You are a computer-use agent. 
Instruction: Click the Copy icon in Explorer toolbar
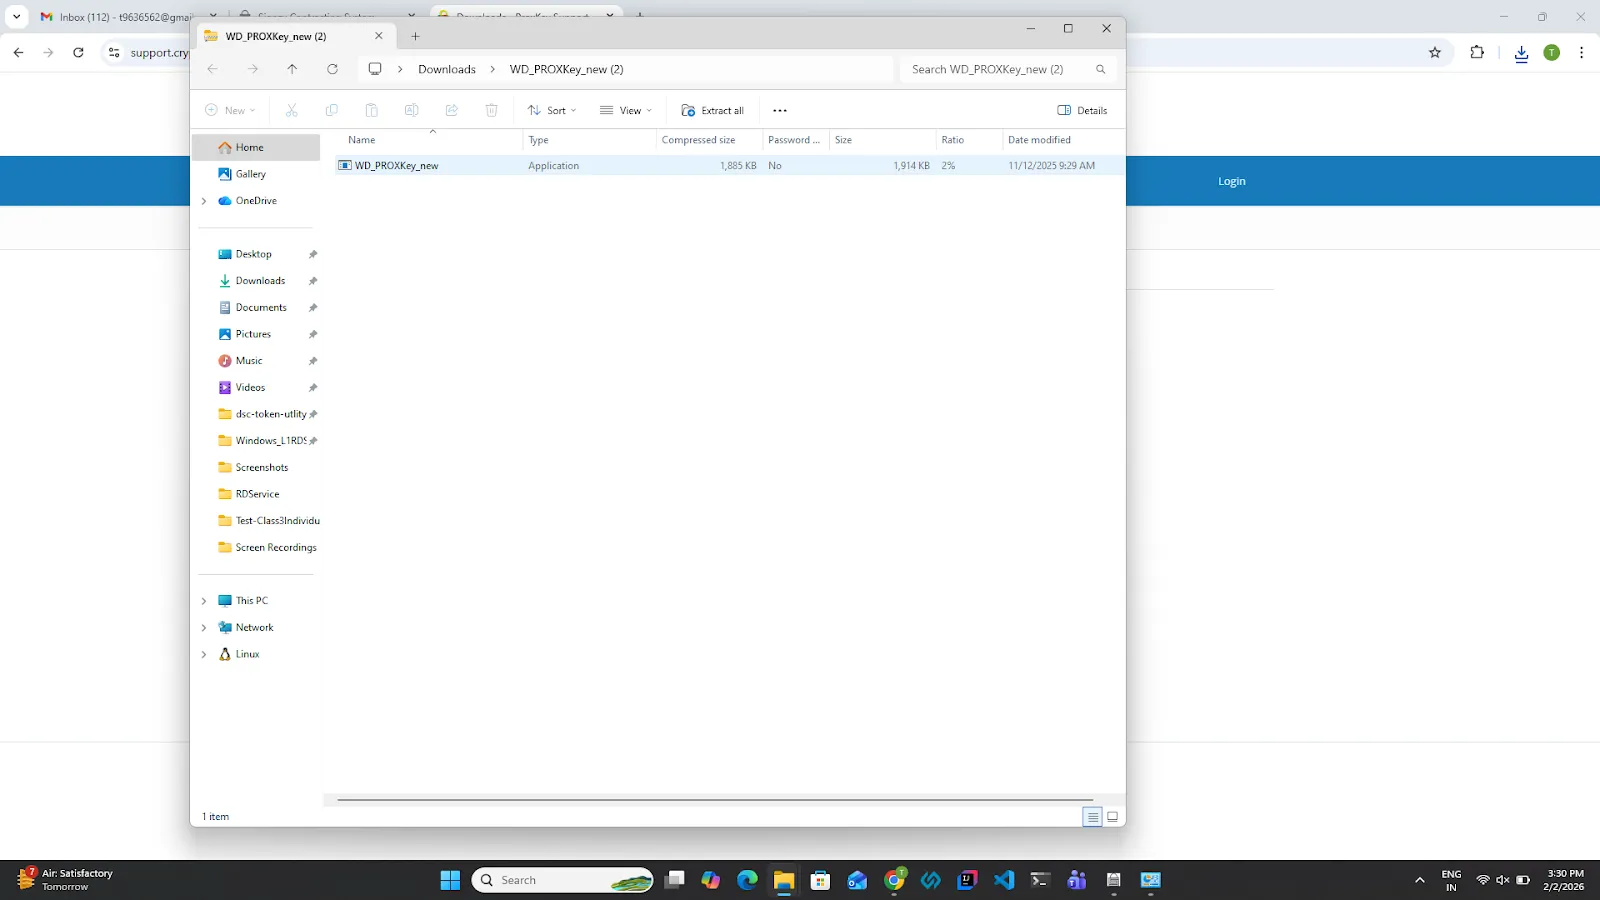point(331,110)
